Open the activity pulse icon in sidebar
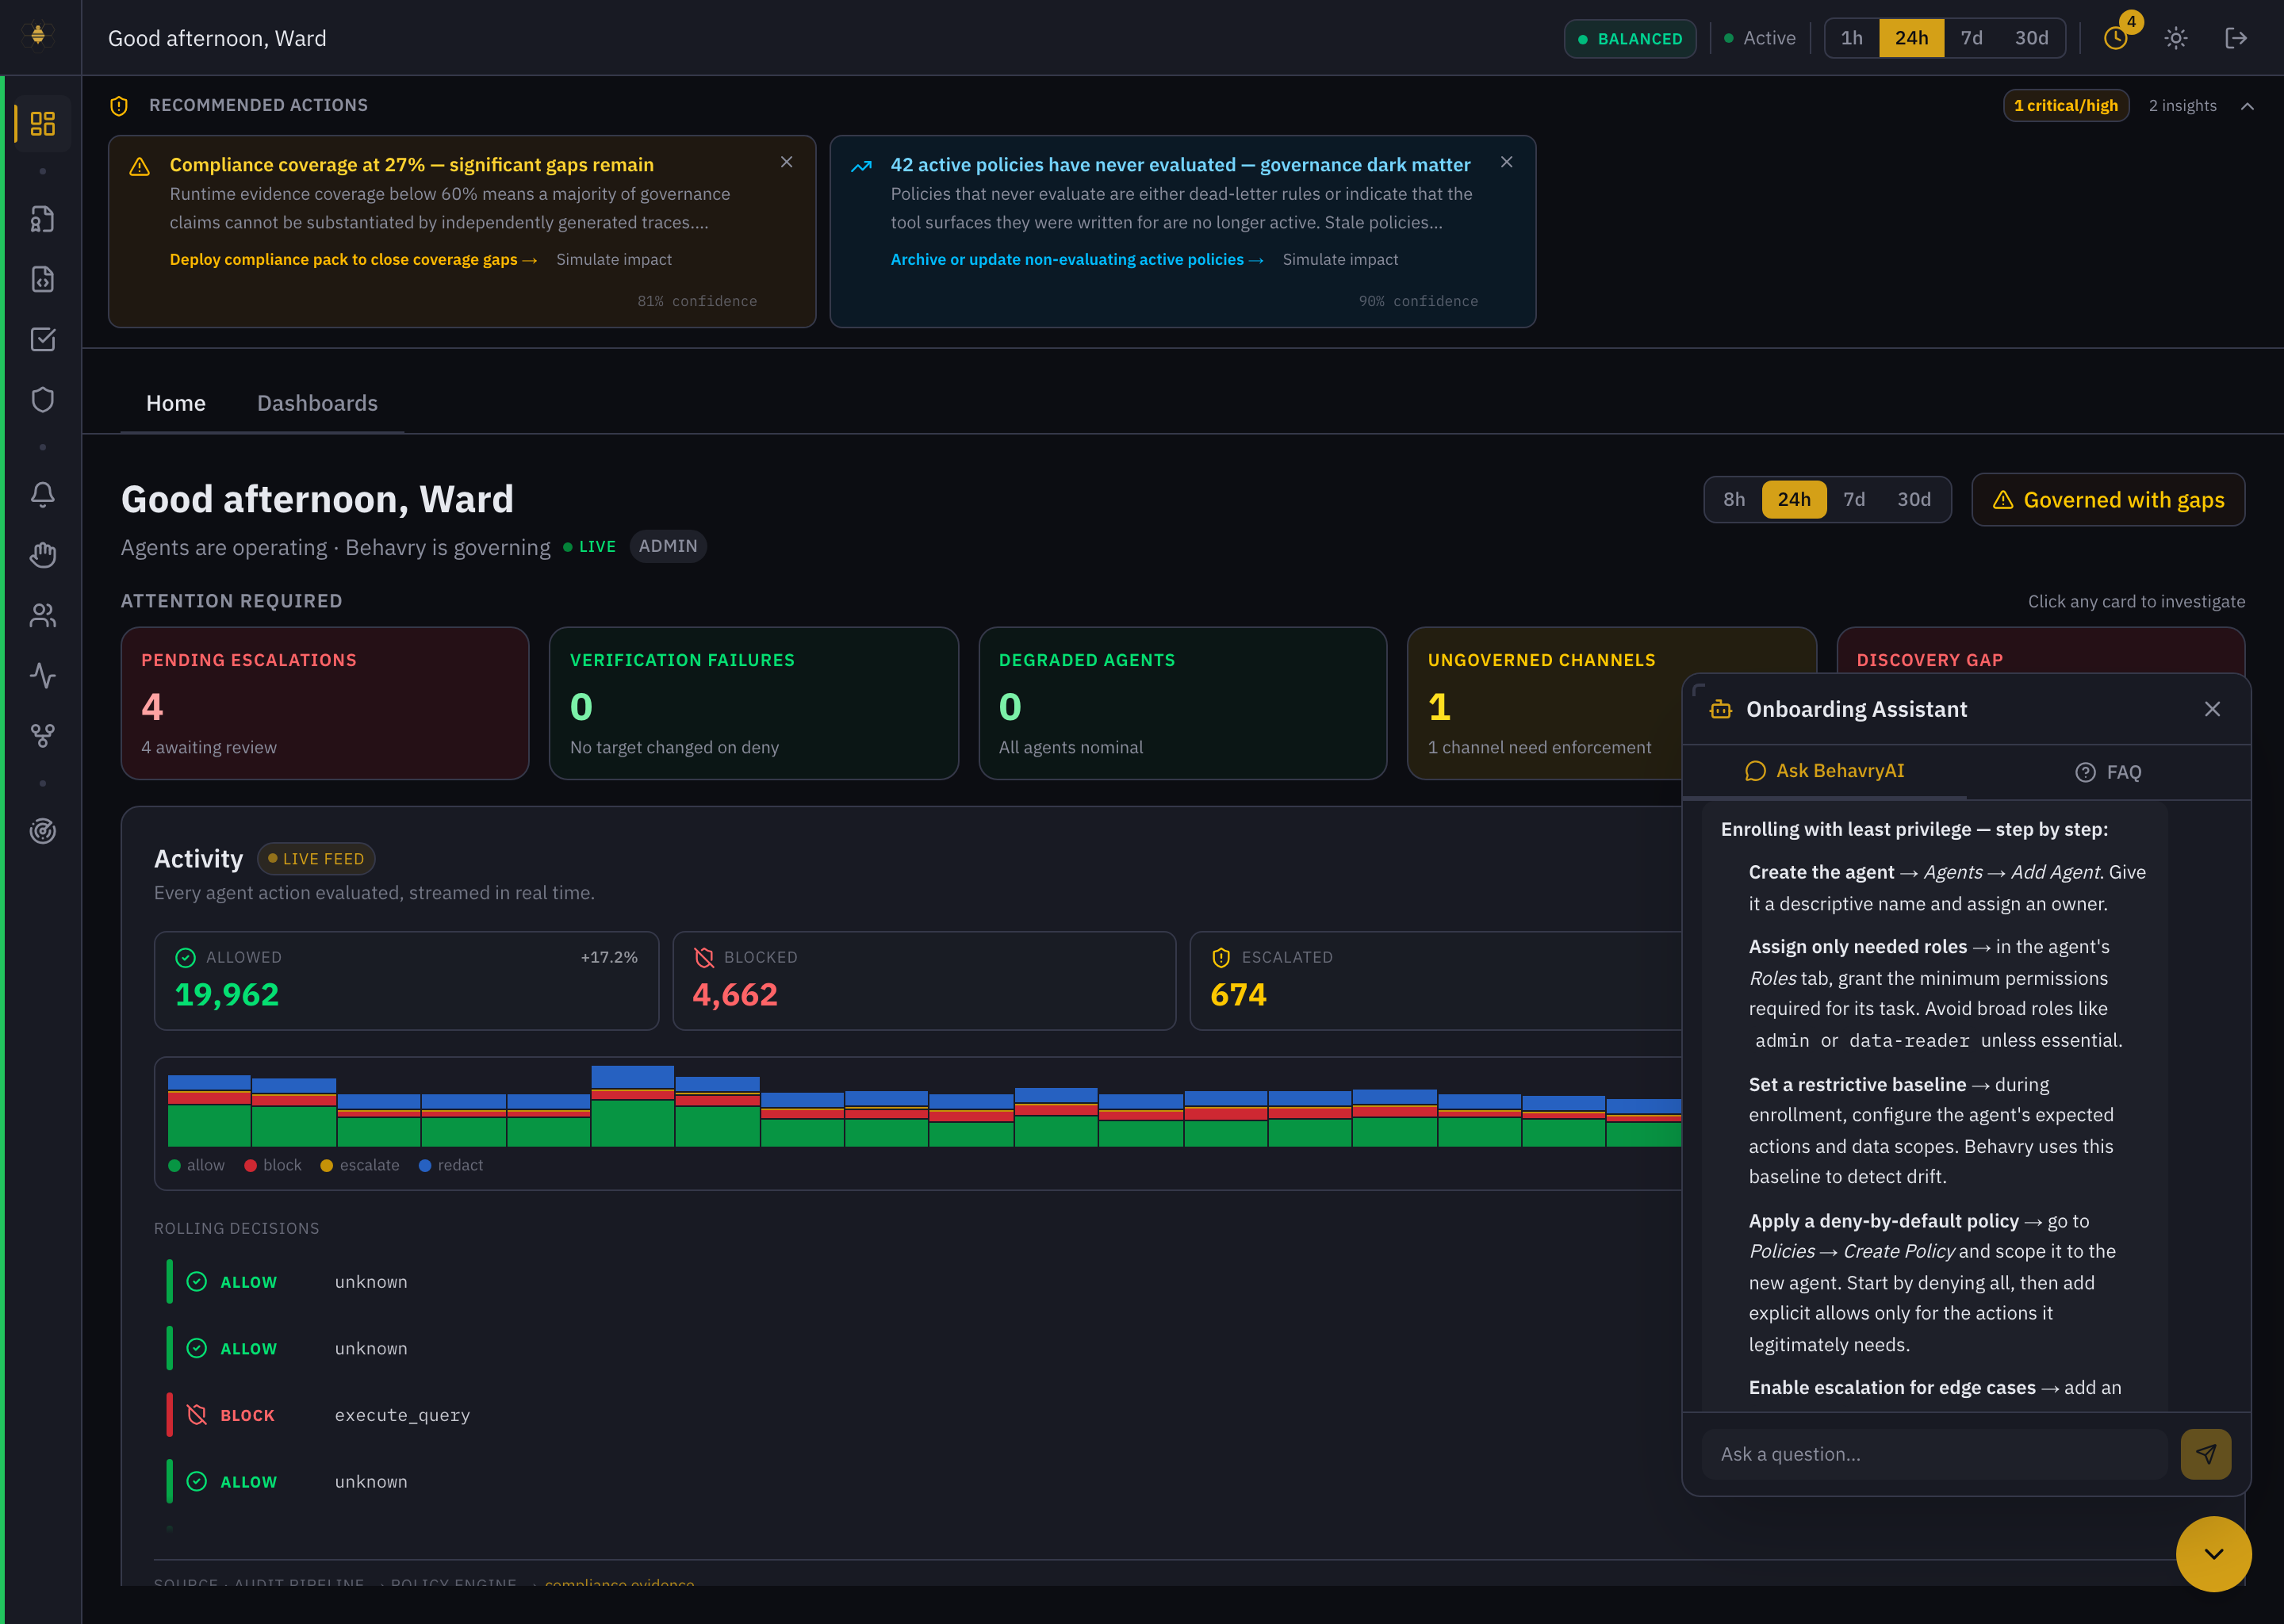This screenshot has height=1624, width=2284. (x=42, y=675)
